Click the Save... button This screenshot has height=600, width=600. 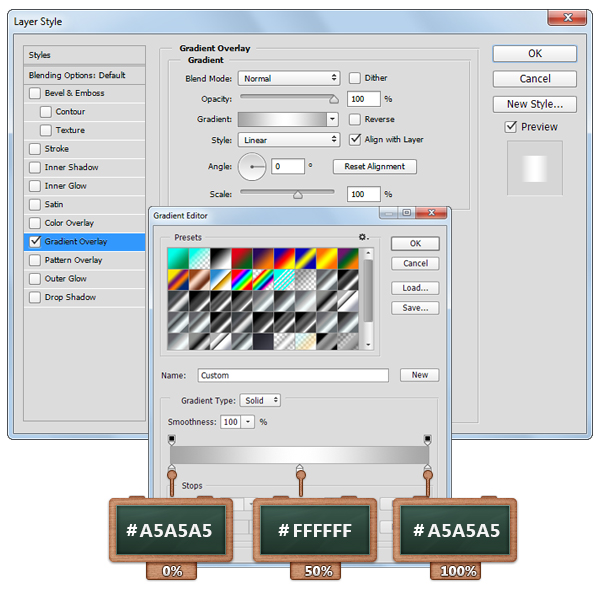pyautogui.click(x=415, y=308)
